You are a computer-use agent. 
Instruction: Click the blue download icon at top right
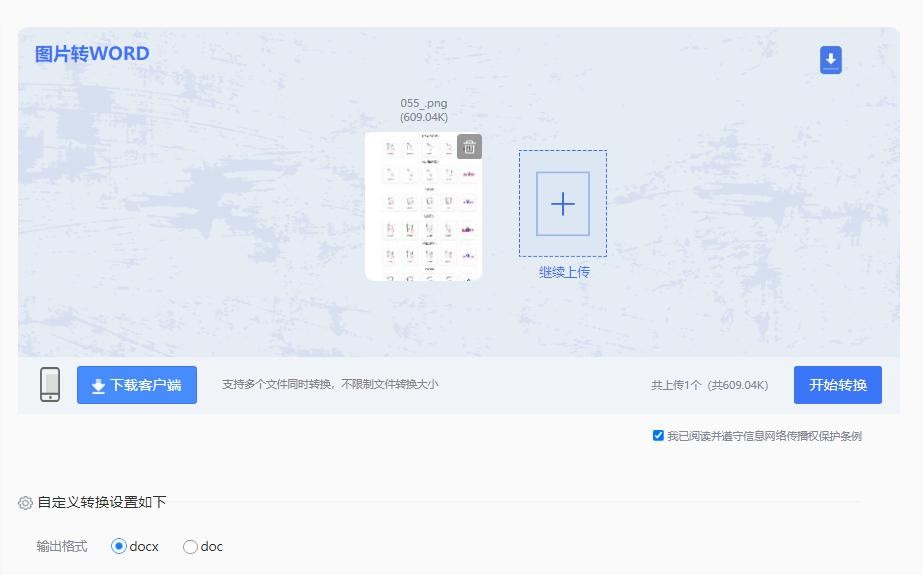(830, 60)
